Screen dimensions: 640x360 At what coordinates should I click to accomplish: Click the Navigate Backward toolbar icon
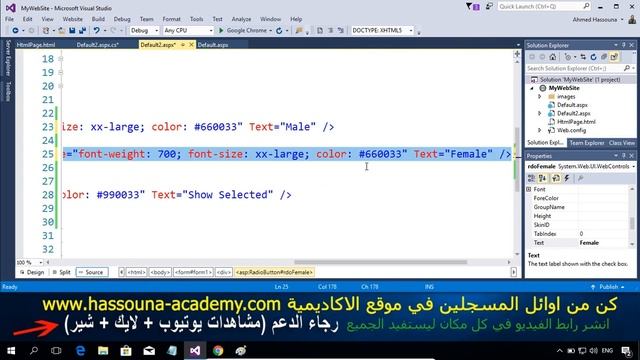tap(15, 31)
